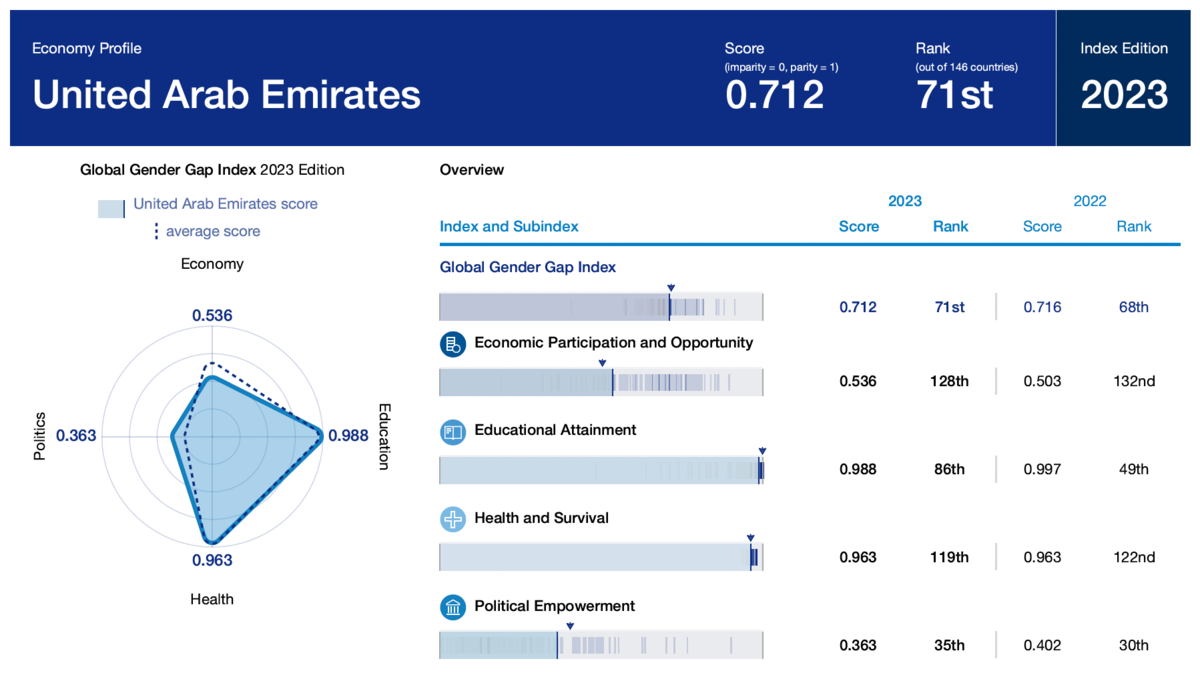Screen dimensions: 1200x679
Task: Click the 0.712 score in the header
Action: [x=774, y=94]
